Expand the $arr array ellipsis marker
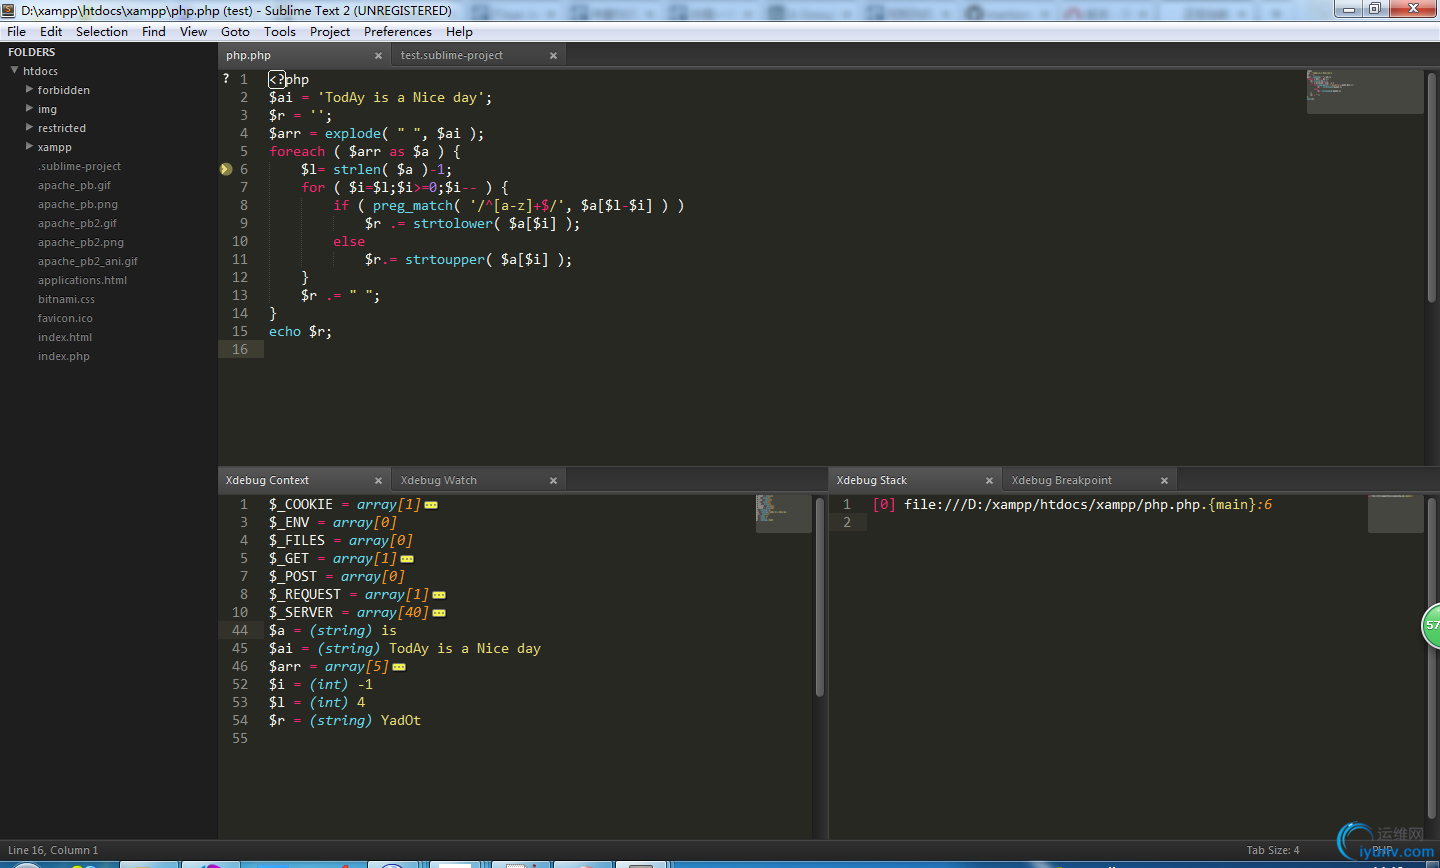 (x=399, y=667)
